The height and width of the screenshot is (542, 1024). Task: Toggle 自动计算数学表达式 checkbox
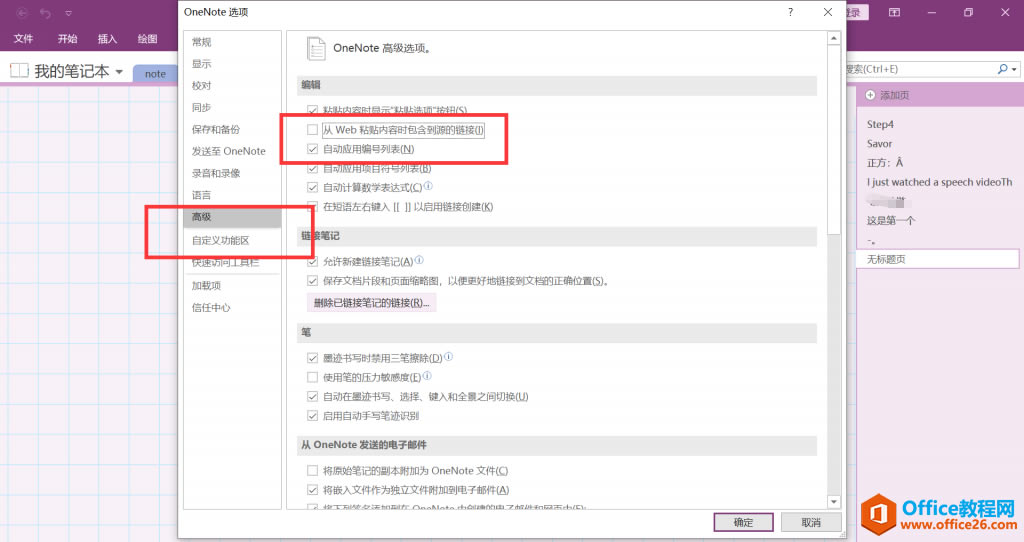coord(312,187)
